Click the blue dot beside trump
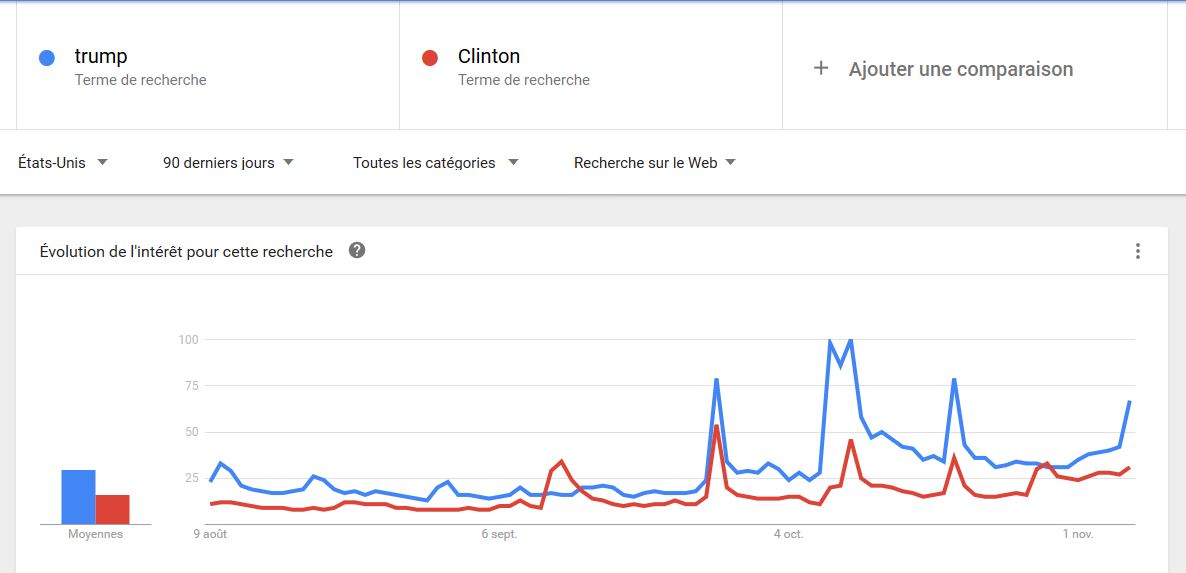The width and height of the screenshot is (1186, 573). point(47,57)
